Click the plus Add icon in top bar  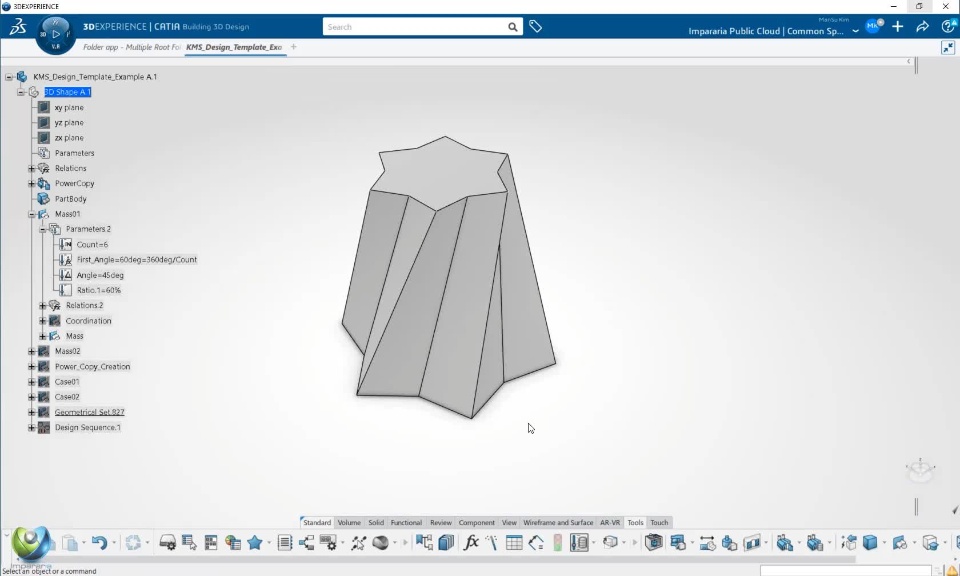pyautogui.click(x=898, y=26)
